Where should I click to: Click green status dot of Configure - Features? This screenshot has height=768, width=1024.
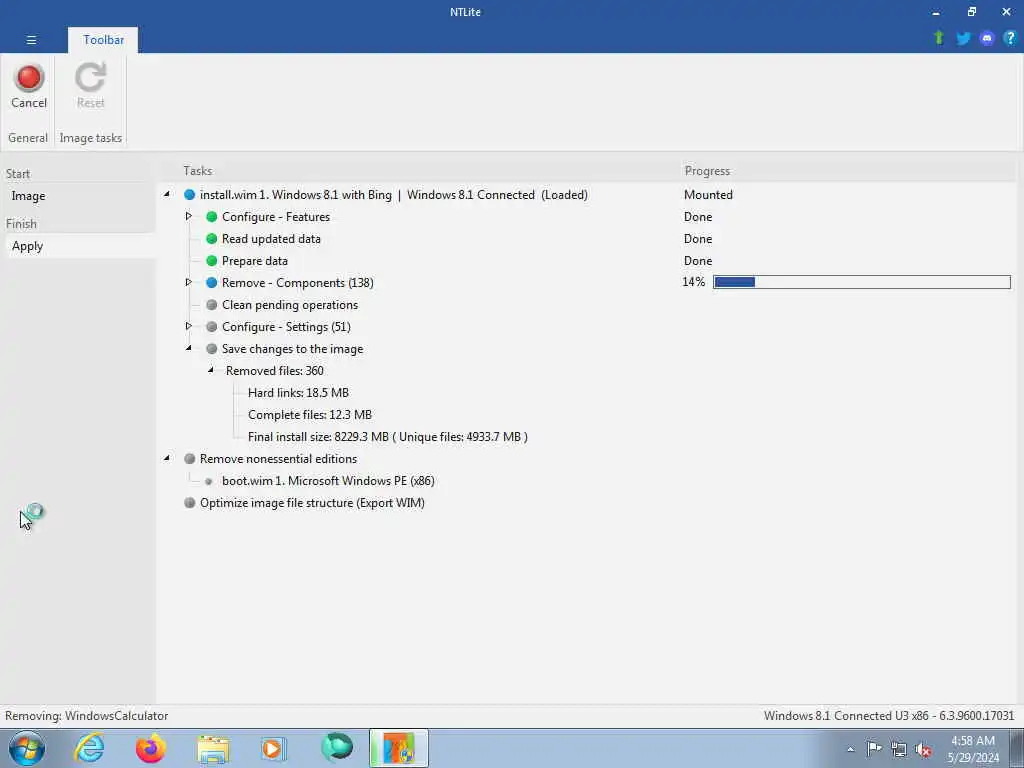tap(212, 217)
